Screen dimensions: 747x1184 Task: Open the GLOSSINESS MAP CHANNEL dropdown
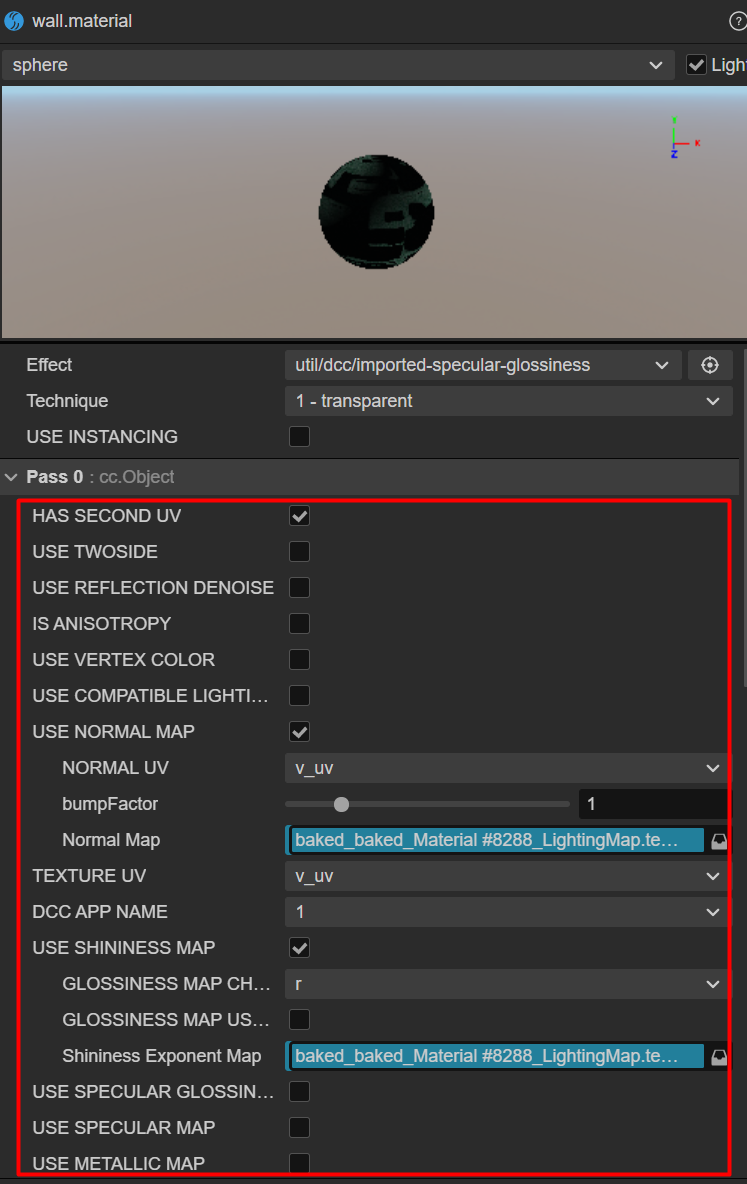pos(507,984)
